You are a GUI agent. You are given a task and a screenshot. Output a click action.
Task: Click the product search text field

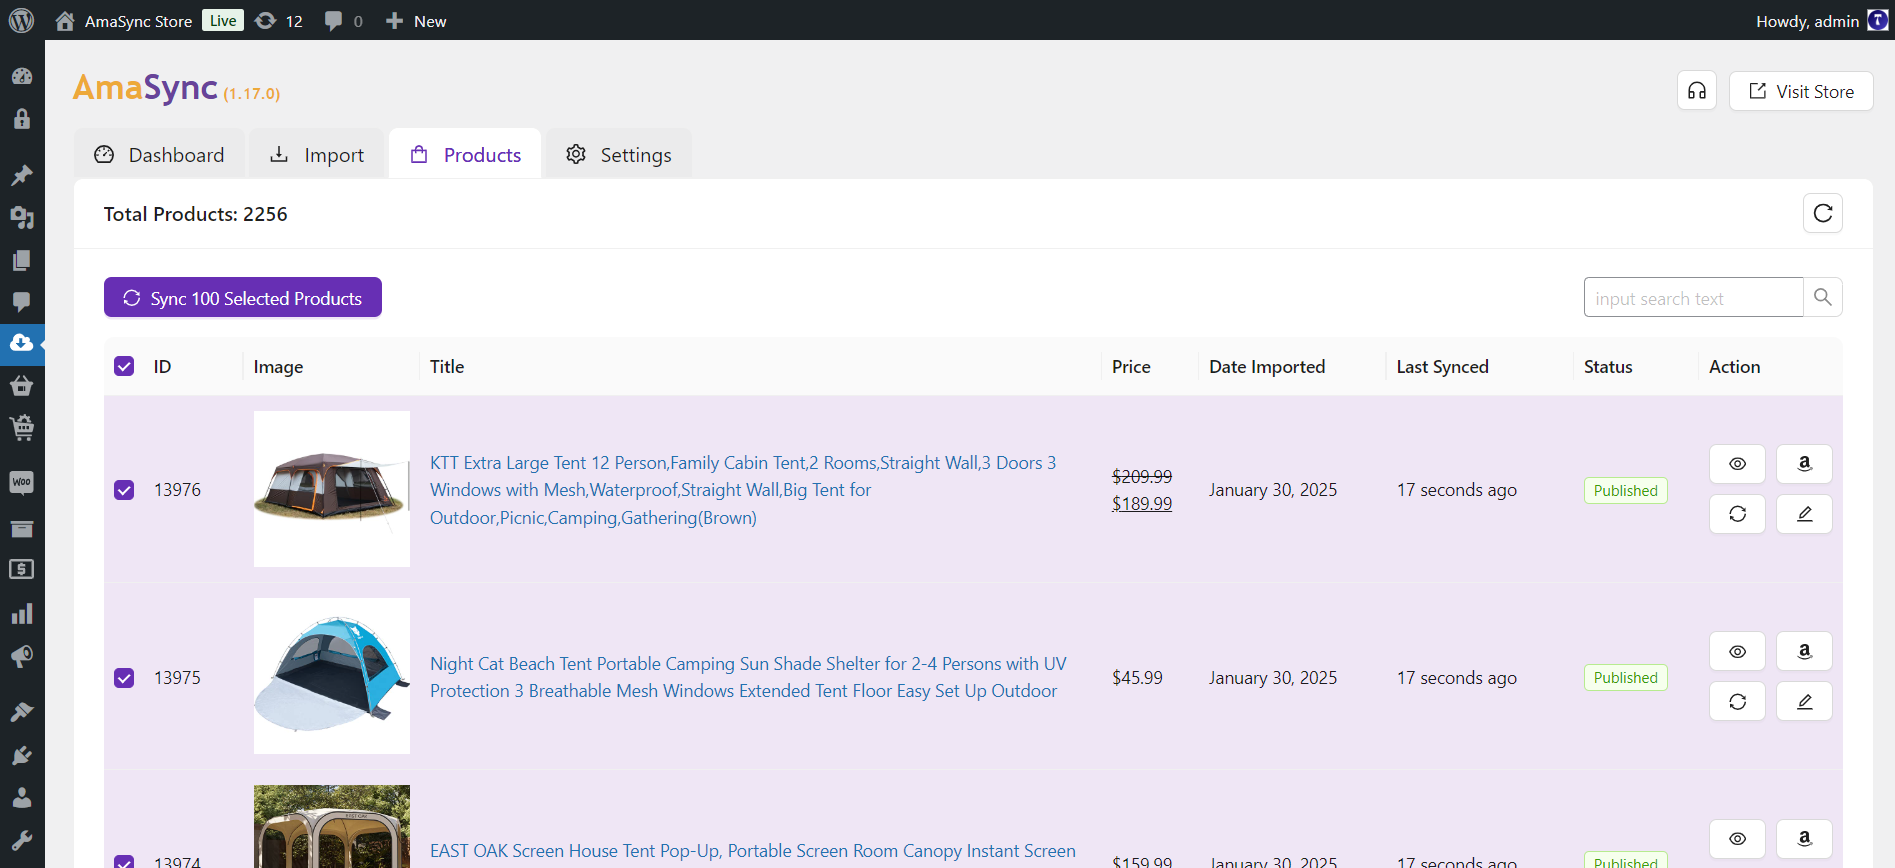(x=1692, y=298)
